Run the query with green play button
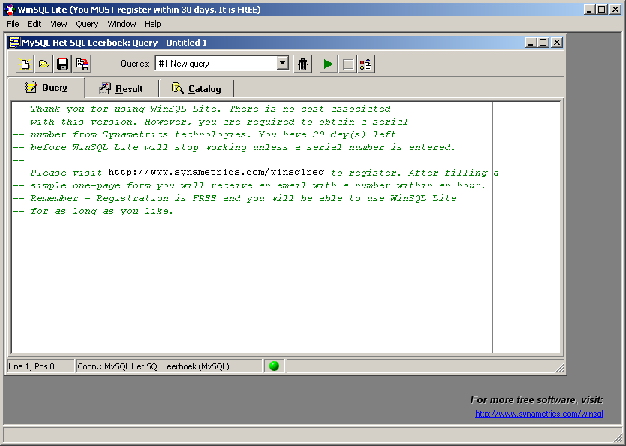626x446 pixels. point(328,64)
